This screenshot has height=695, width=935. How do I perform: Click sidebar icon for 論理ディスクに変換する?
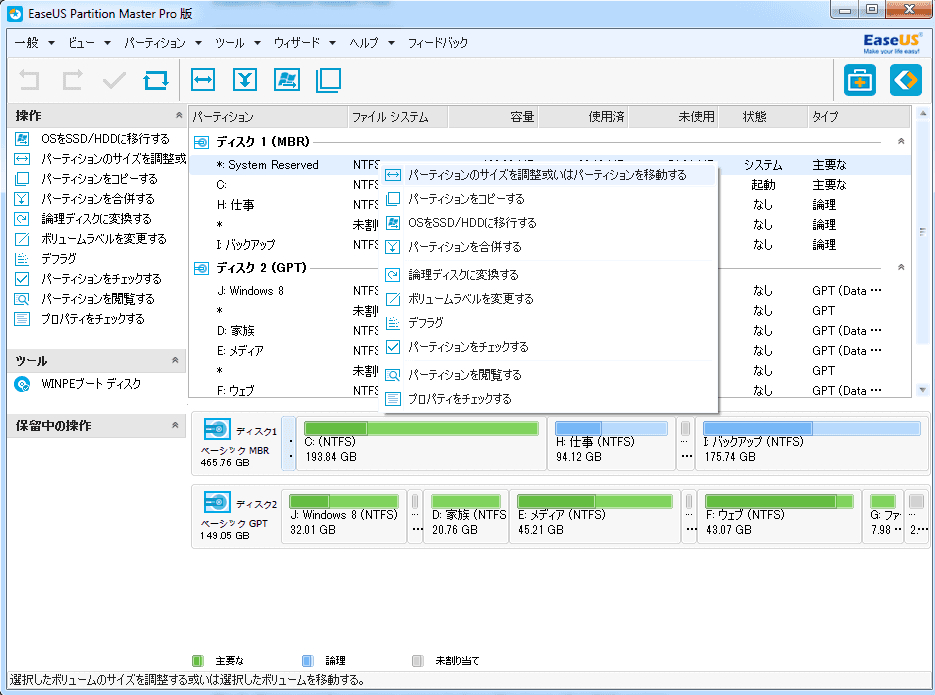(22, 219)
